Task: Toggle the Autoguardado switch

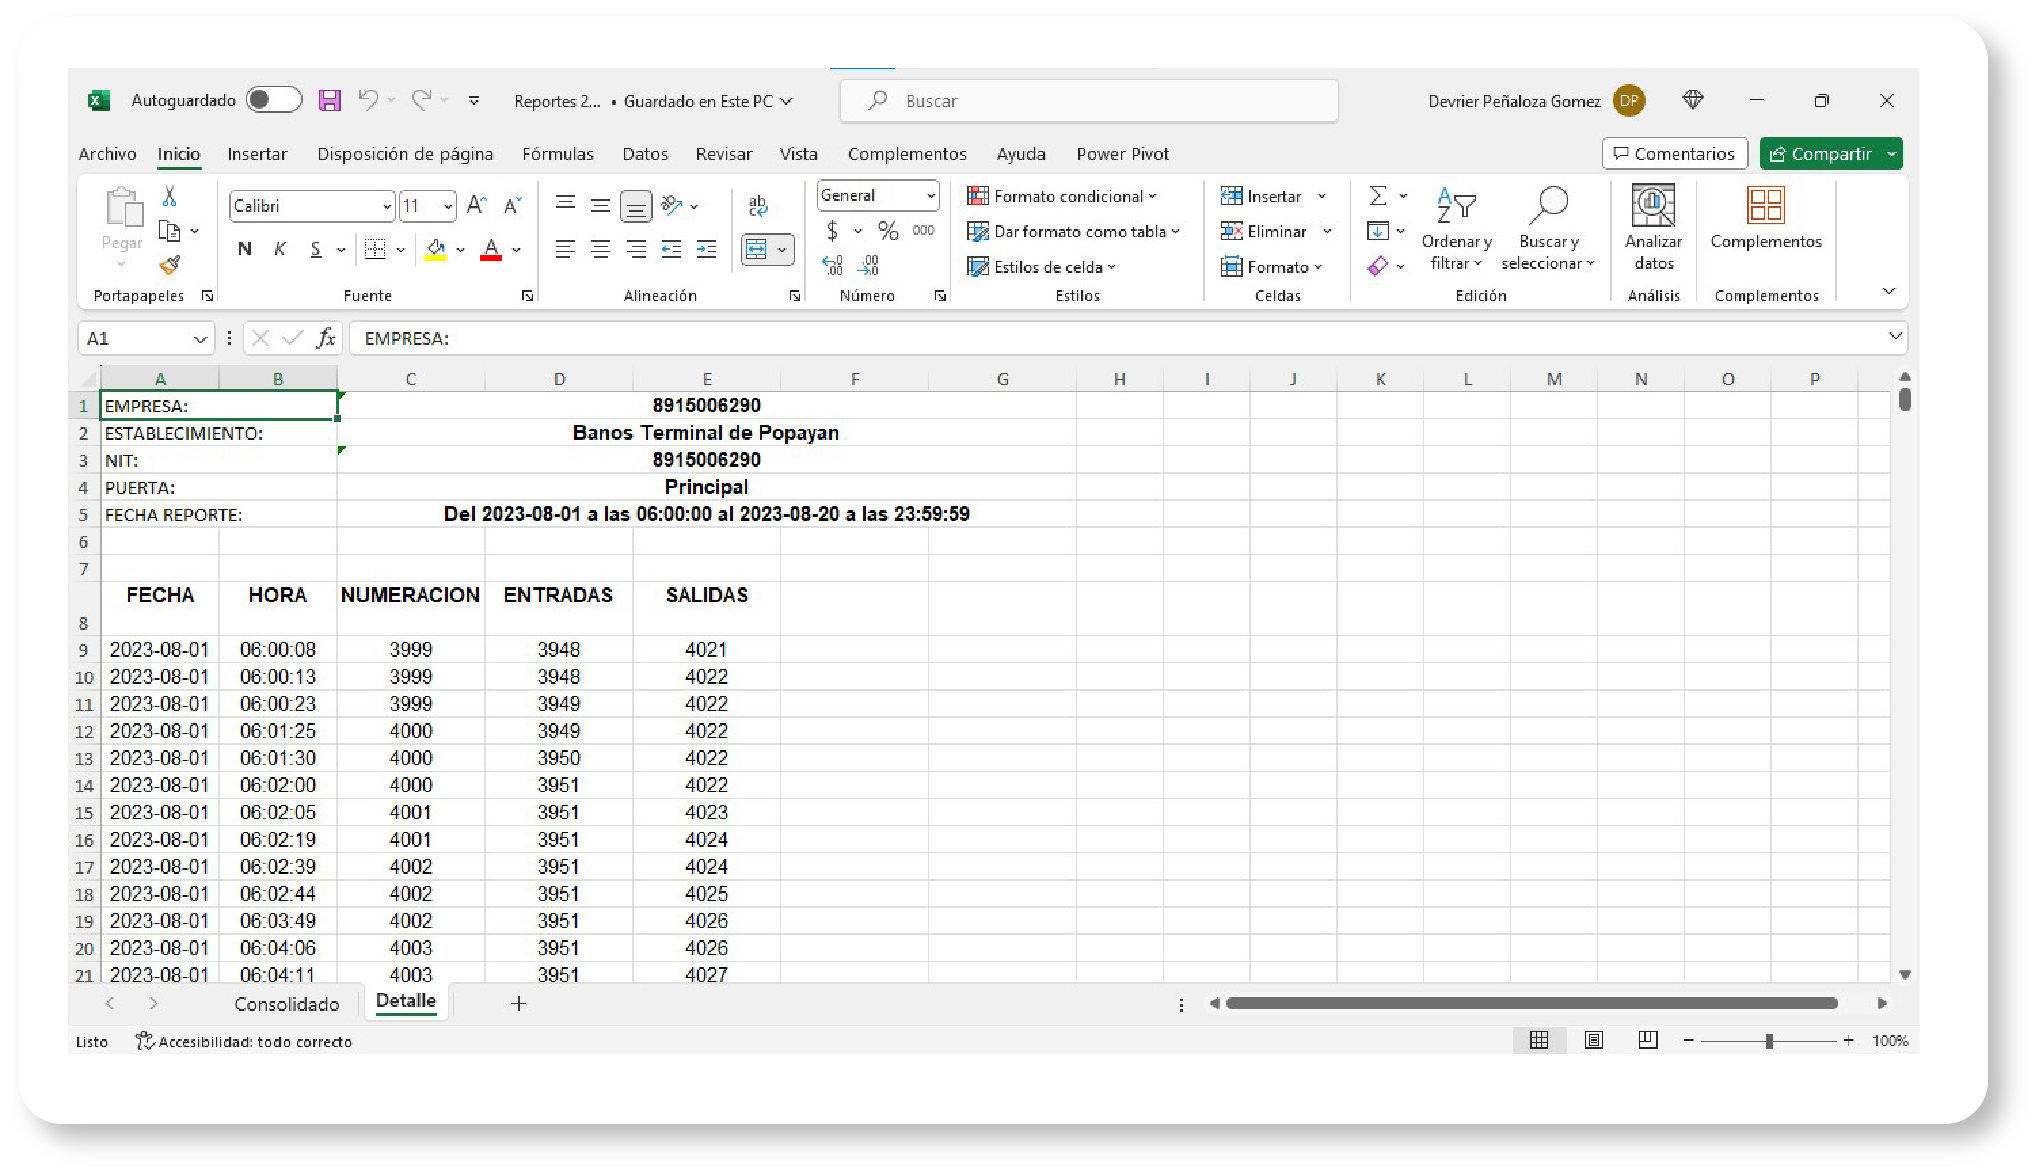Action: [x=274, y=100]
